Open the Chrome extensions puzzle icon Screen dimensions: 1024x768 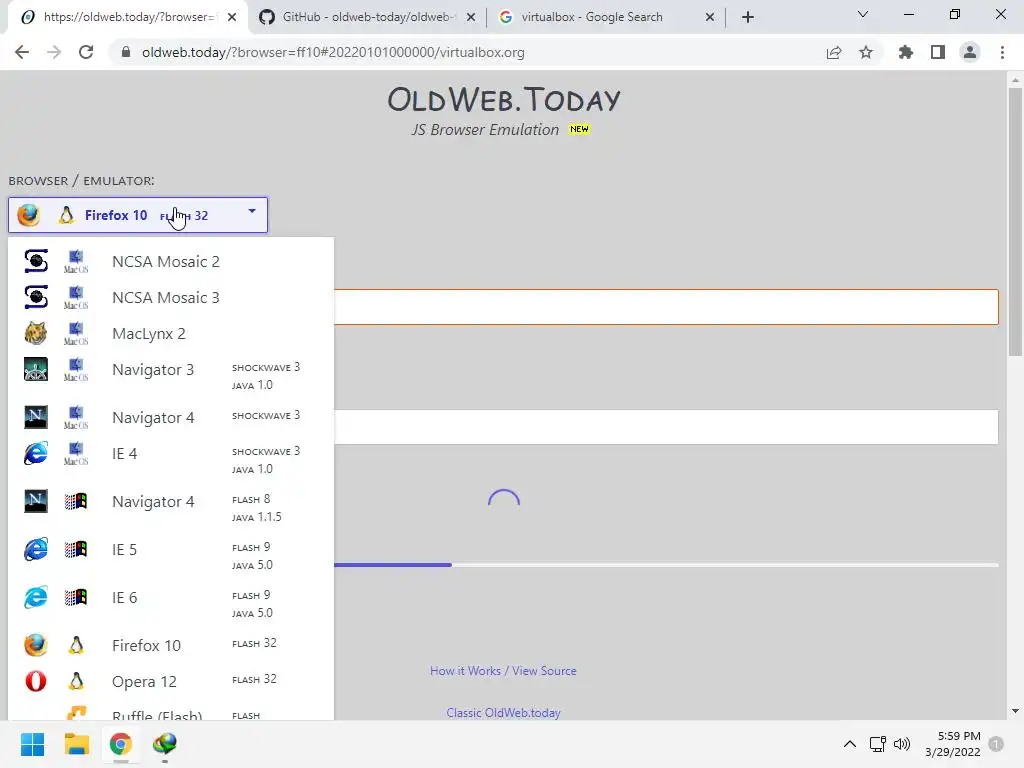pos(906,52)
